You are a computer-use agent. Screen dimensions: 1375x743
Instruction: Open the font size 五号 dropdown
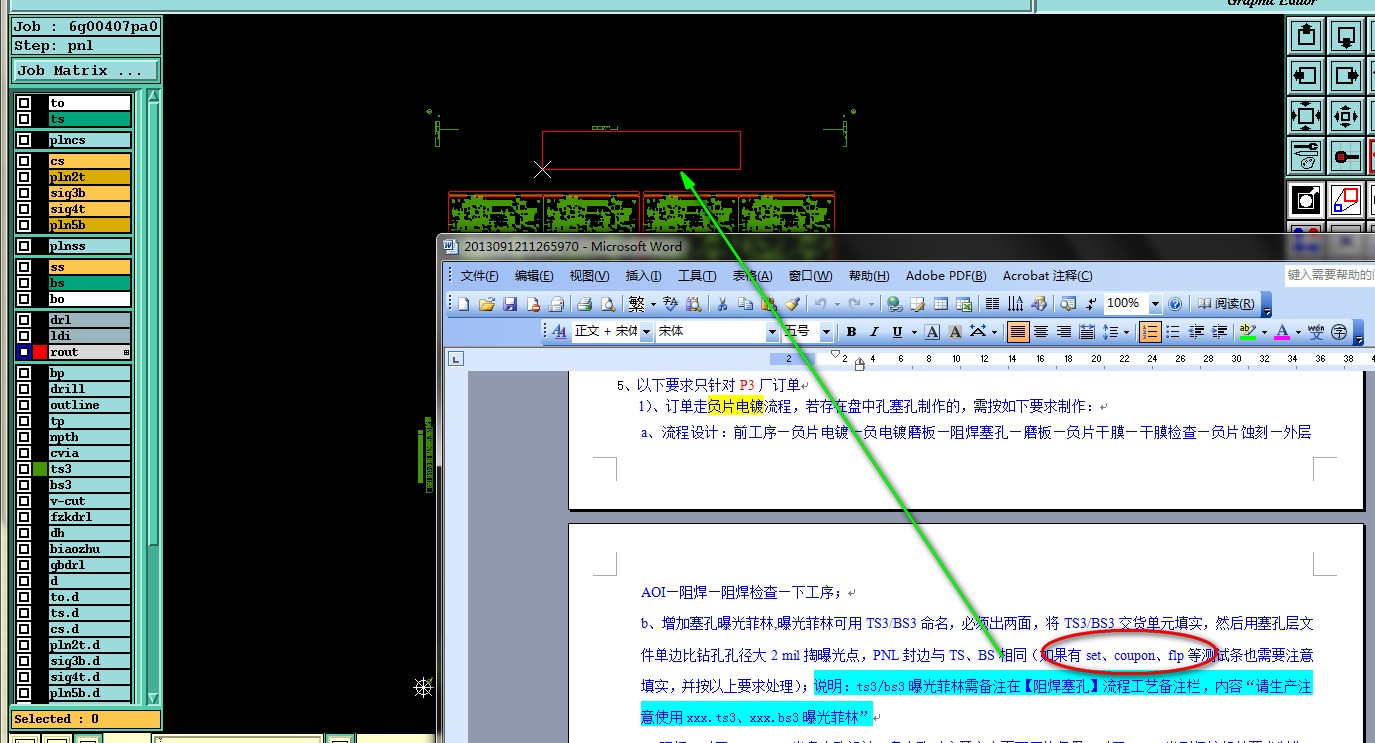(x=826, y=332)
